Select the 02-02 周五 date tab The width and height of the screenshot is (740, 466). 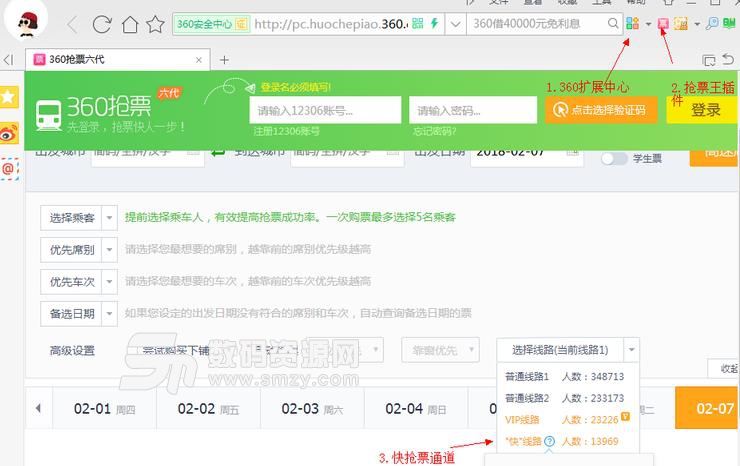pos(208,408)
